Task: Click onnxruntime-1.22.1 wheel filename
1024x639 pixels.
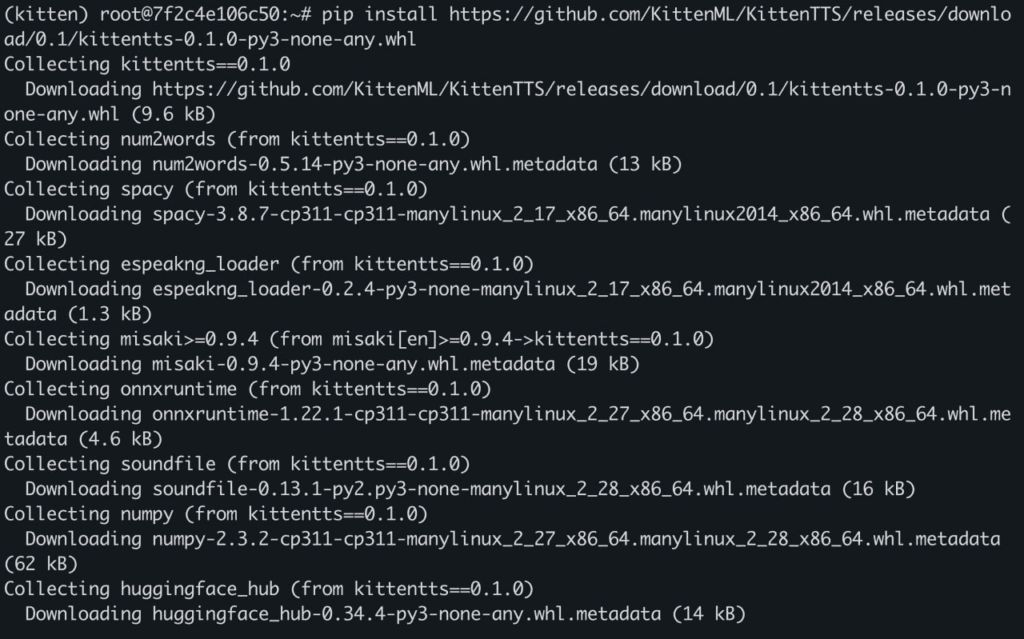Action: (x=581, y=414)
